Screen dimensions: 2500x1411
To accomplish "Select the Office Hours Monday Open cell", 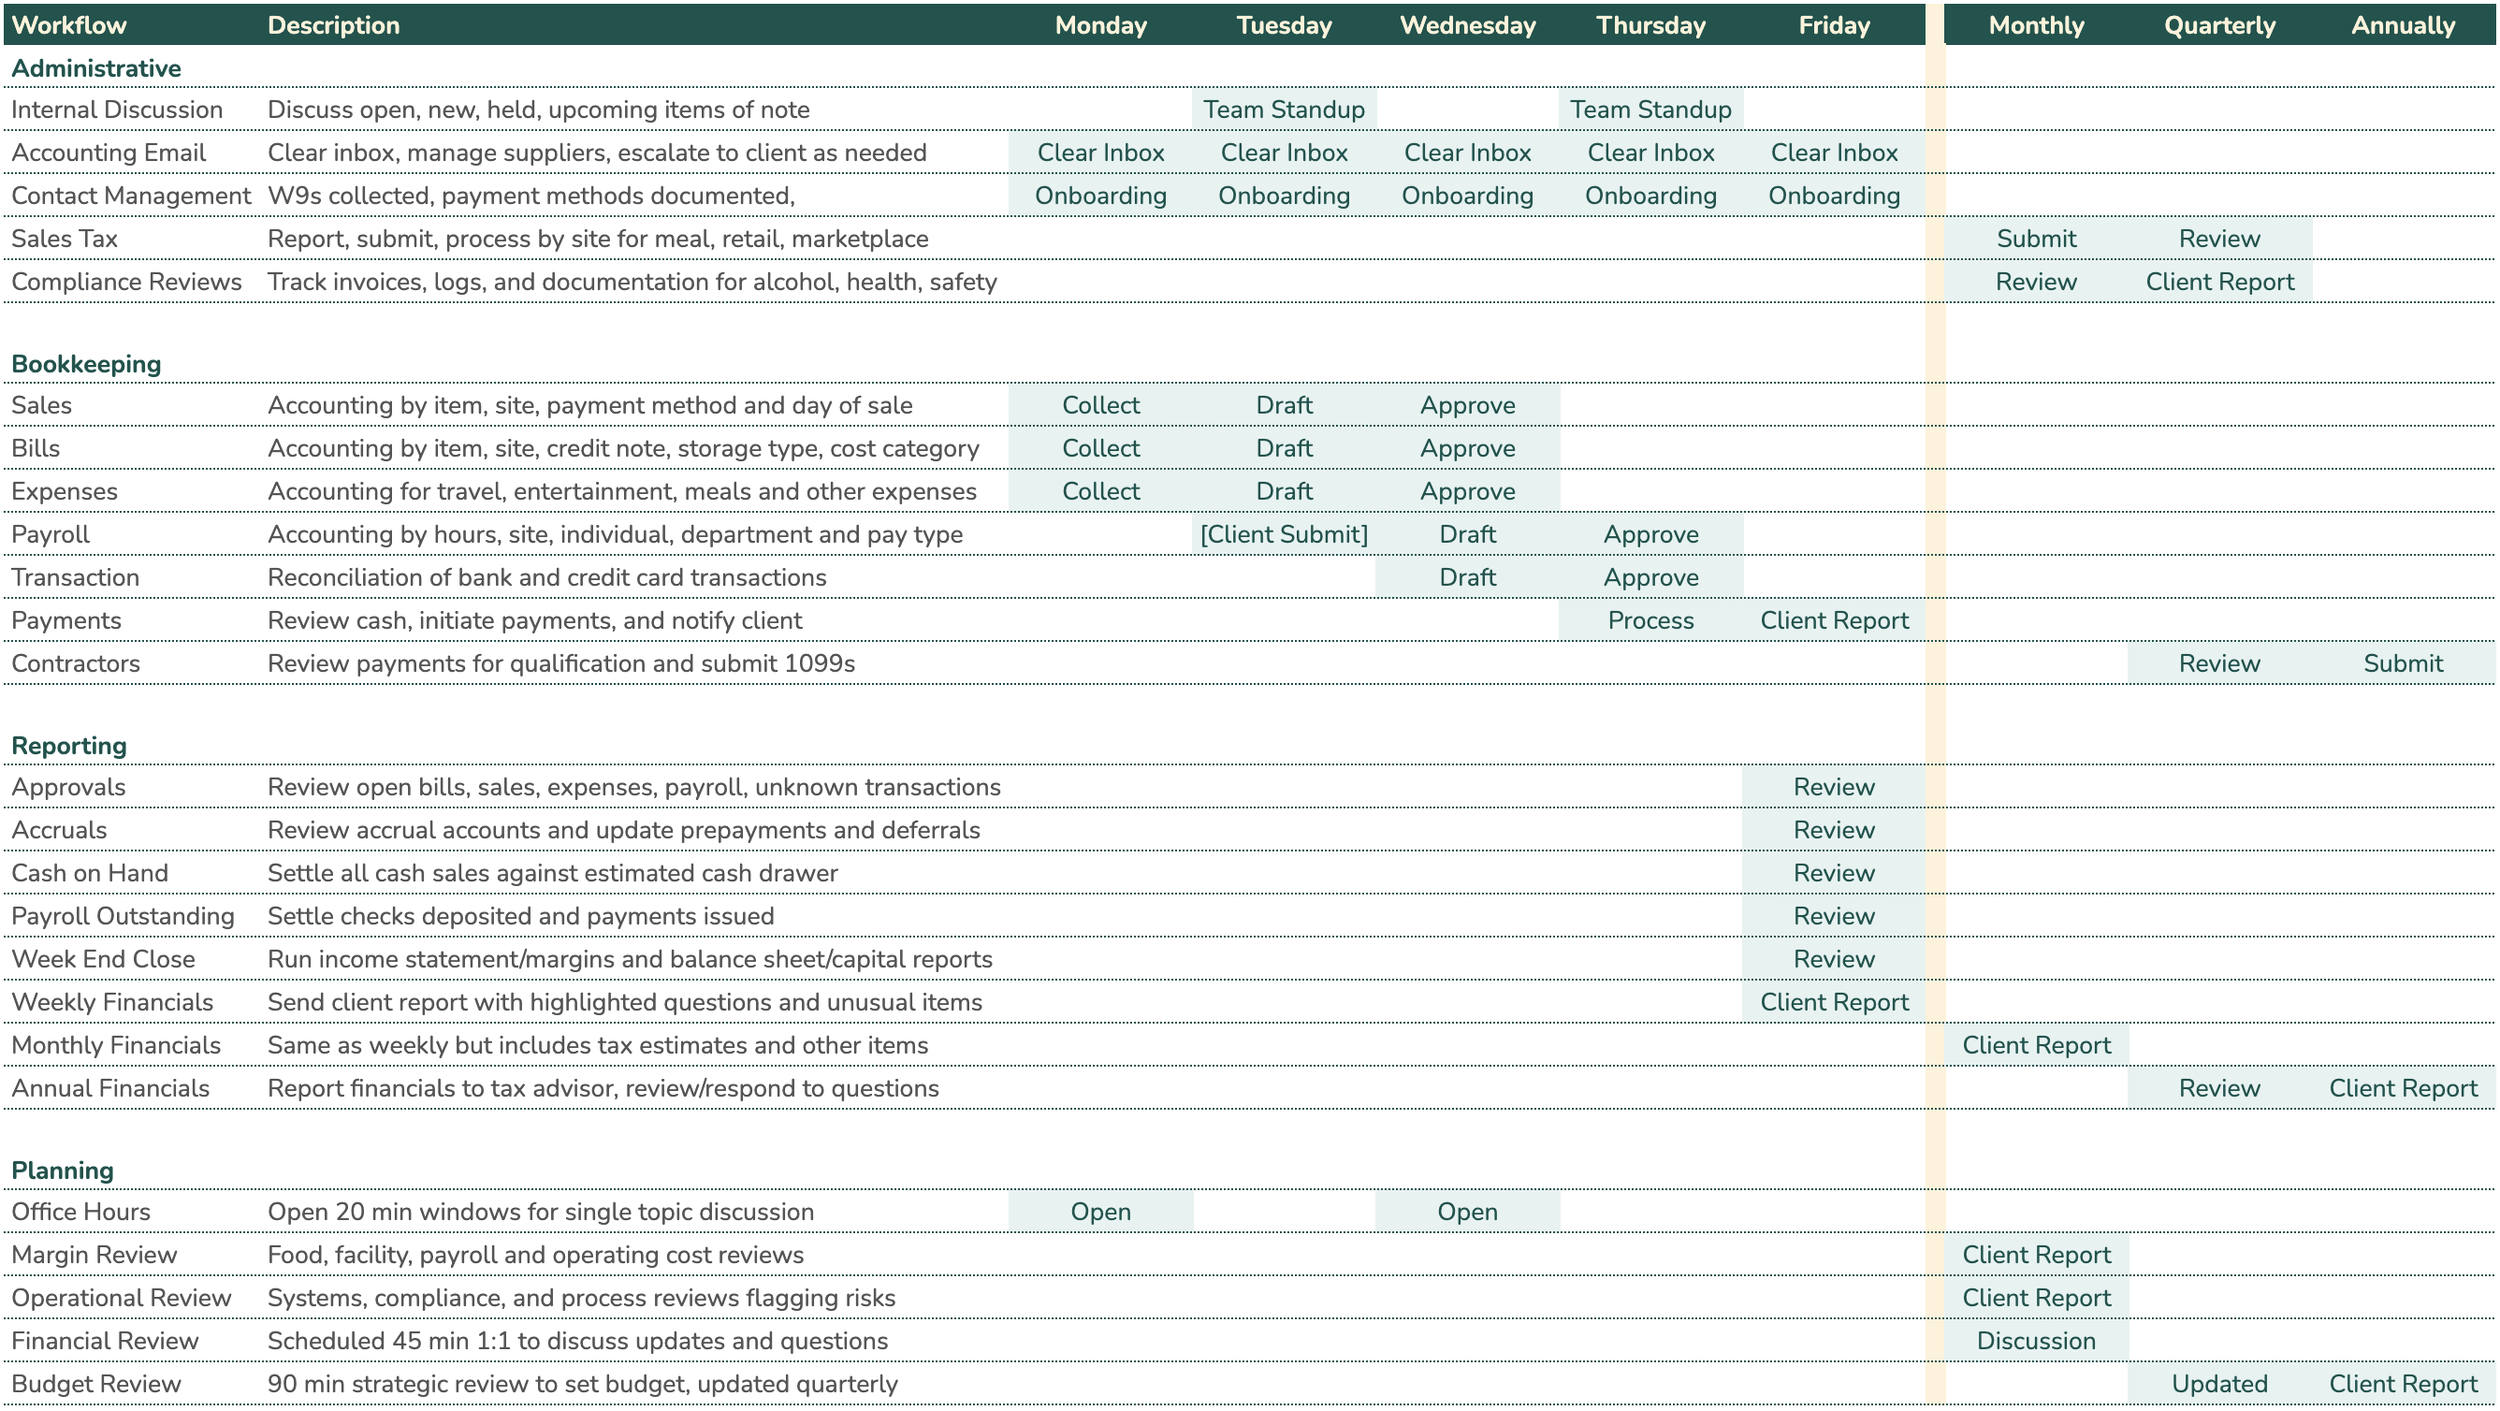I will pos(1100,1212).
